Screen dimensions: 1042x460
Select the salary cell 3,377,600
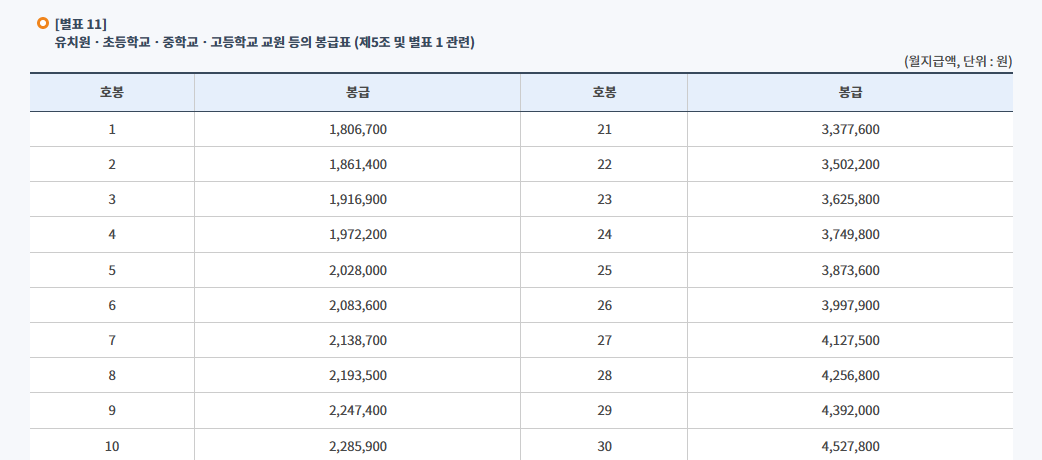(851, 130)
